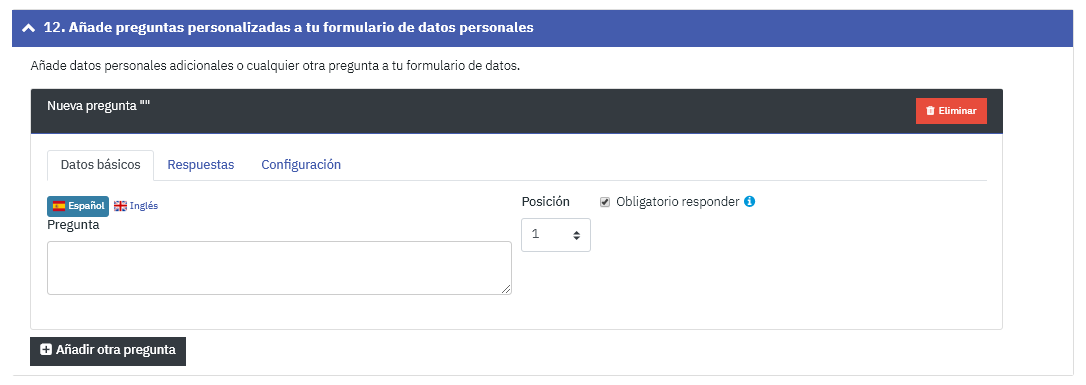
Task: Switch the language to Inglés
Action: (136, 206)
